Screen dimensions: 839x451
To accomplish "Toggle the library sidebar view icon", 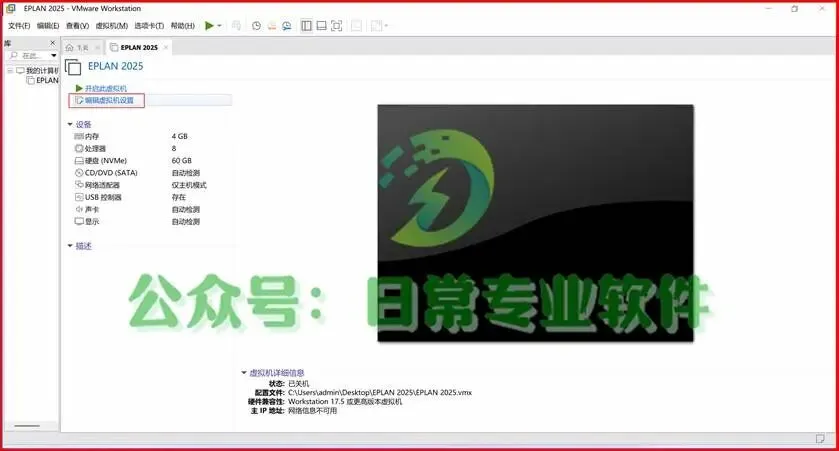I will click(306, 26).
